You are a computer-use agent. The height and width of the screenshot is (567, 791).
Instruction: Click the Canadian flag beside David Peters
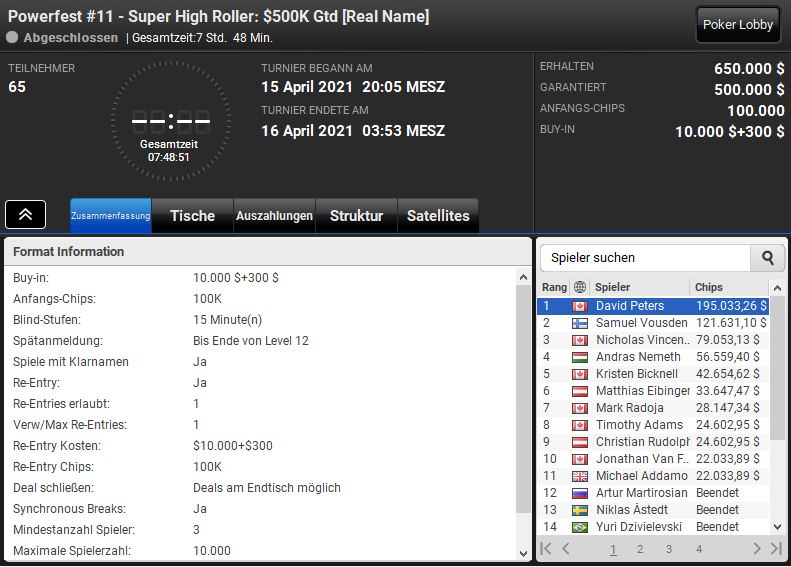580,306
